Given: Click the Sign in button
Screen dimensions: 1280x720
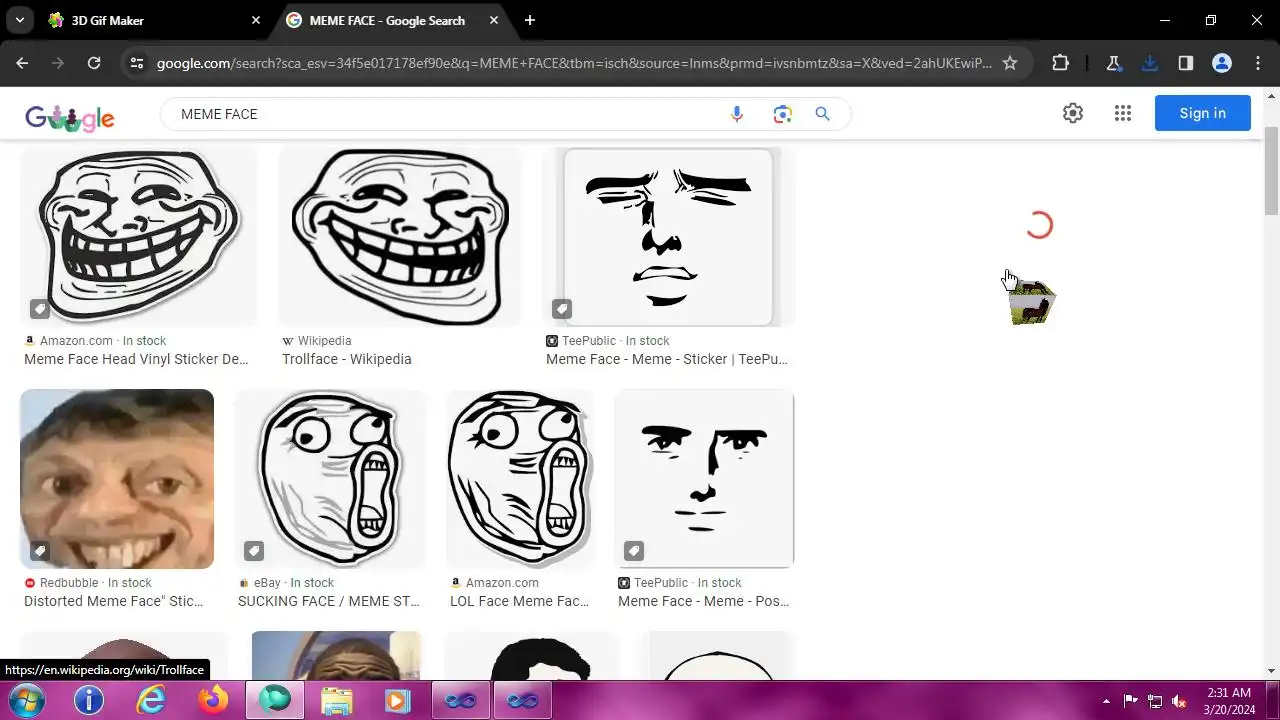Looking at the screenshot, I should 1202,113.
